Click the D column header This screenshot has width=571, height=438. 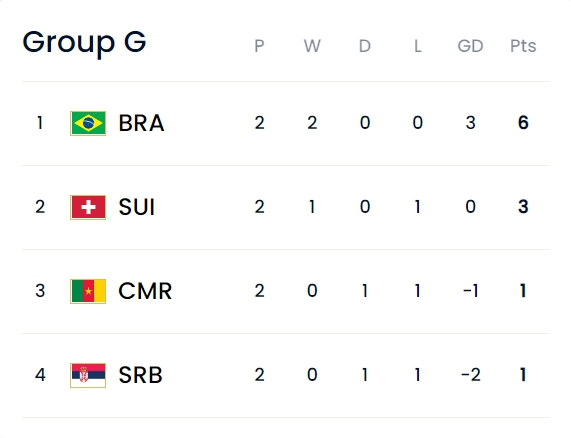[365, 46]
